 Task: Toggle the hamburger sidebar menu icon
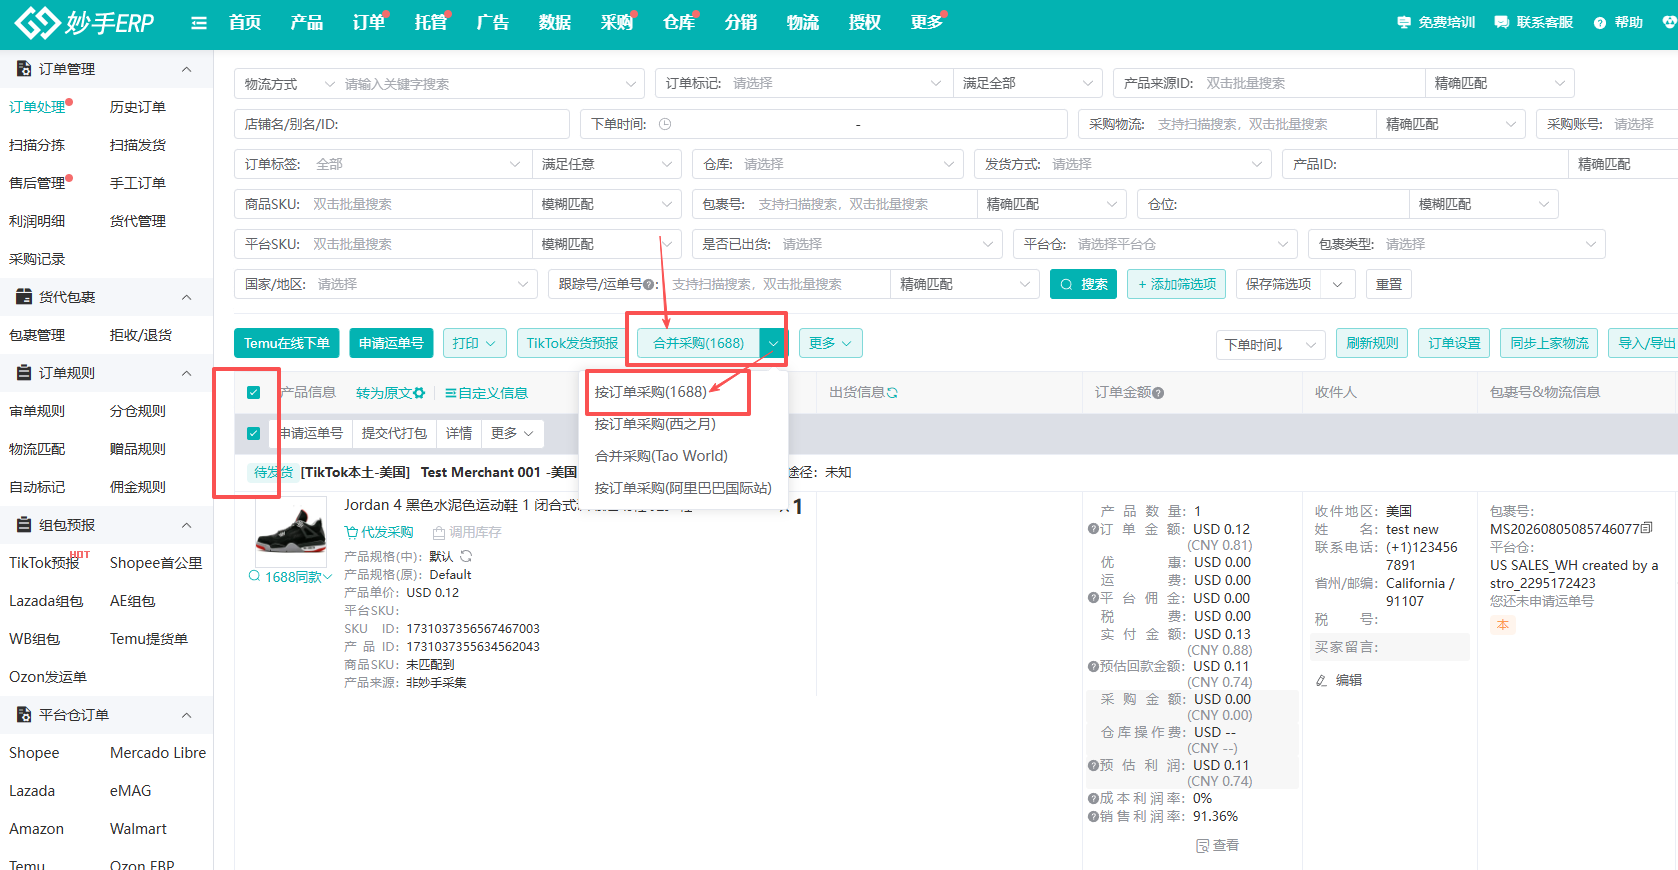(199, 23)
